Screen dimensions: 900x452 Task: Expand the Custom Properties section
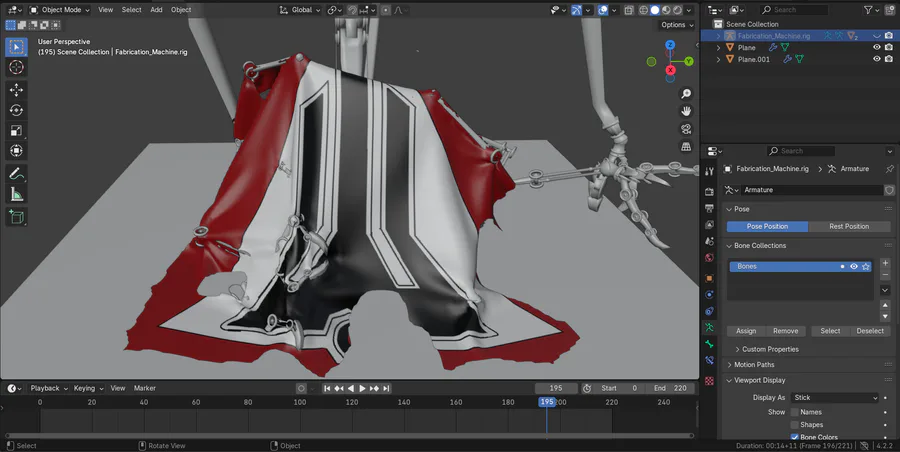768,349
